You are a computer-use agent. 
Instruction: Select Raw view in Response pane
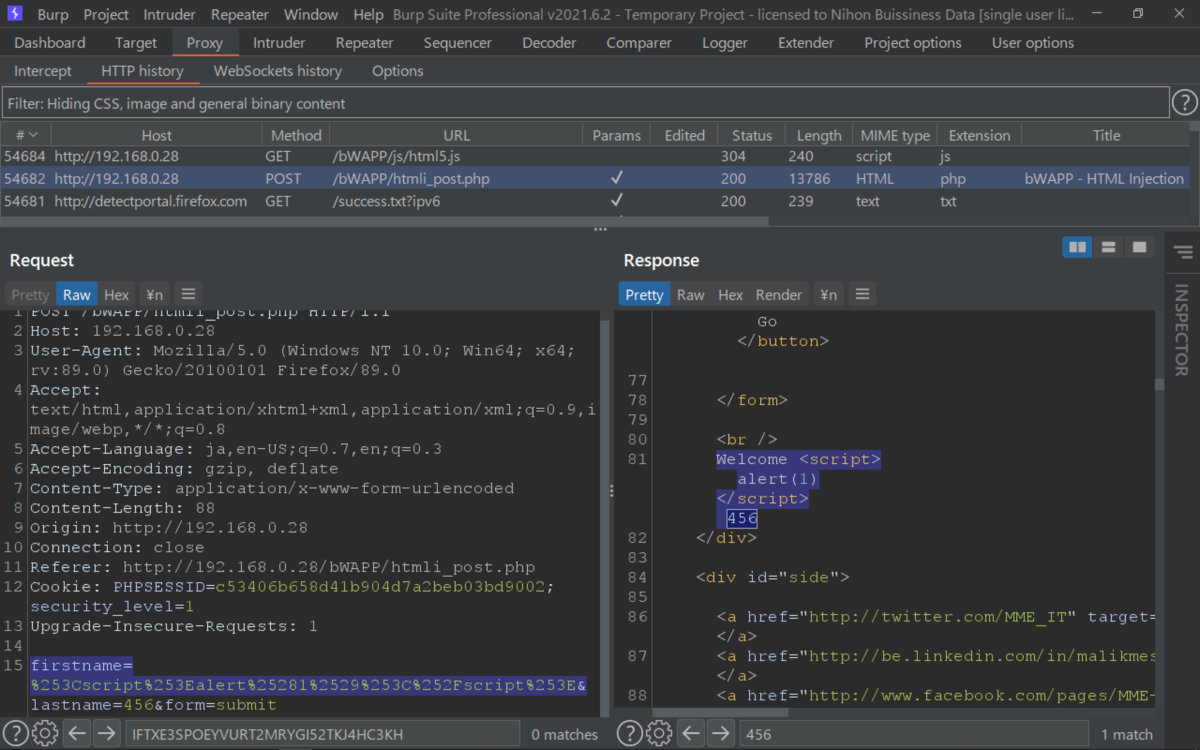tap(691, 294)
